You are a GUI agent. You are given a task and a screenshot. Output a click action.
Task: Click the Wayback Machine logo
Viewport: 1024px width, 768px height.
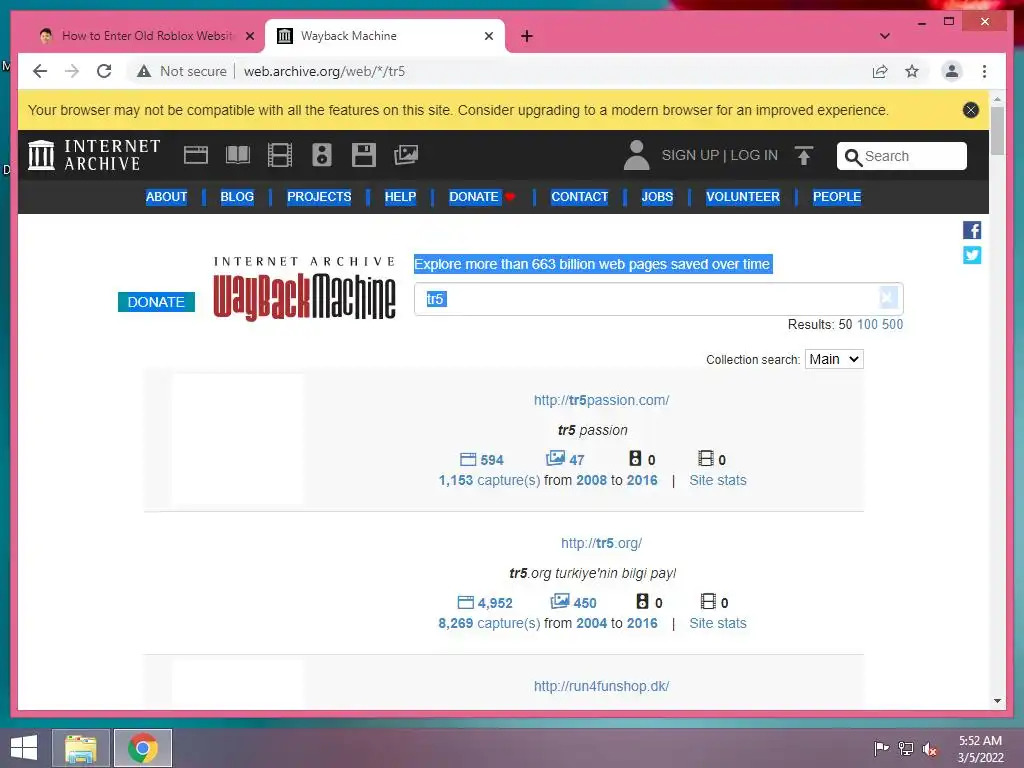304,289
